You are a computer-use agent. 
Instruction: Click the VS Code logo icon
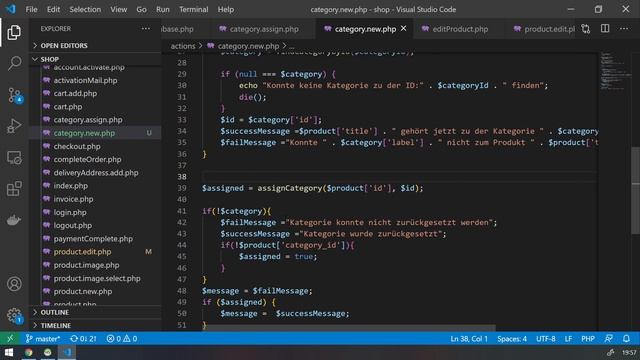tap(10, 9)
